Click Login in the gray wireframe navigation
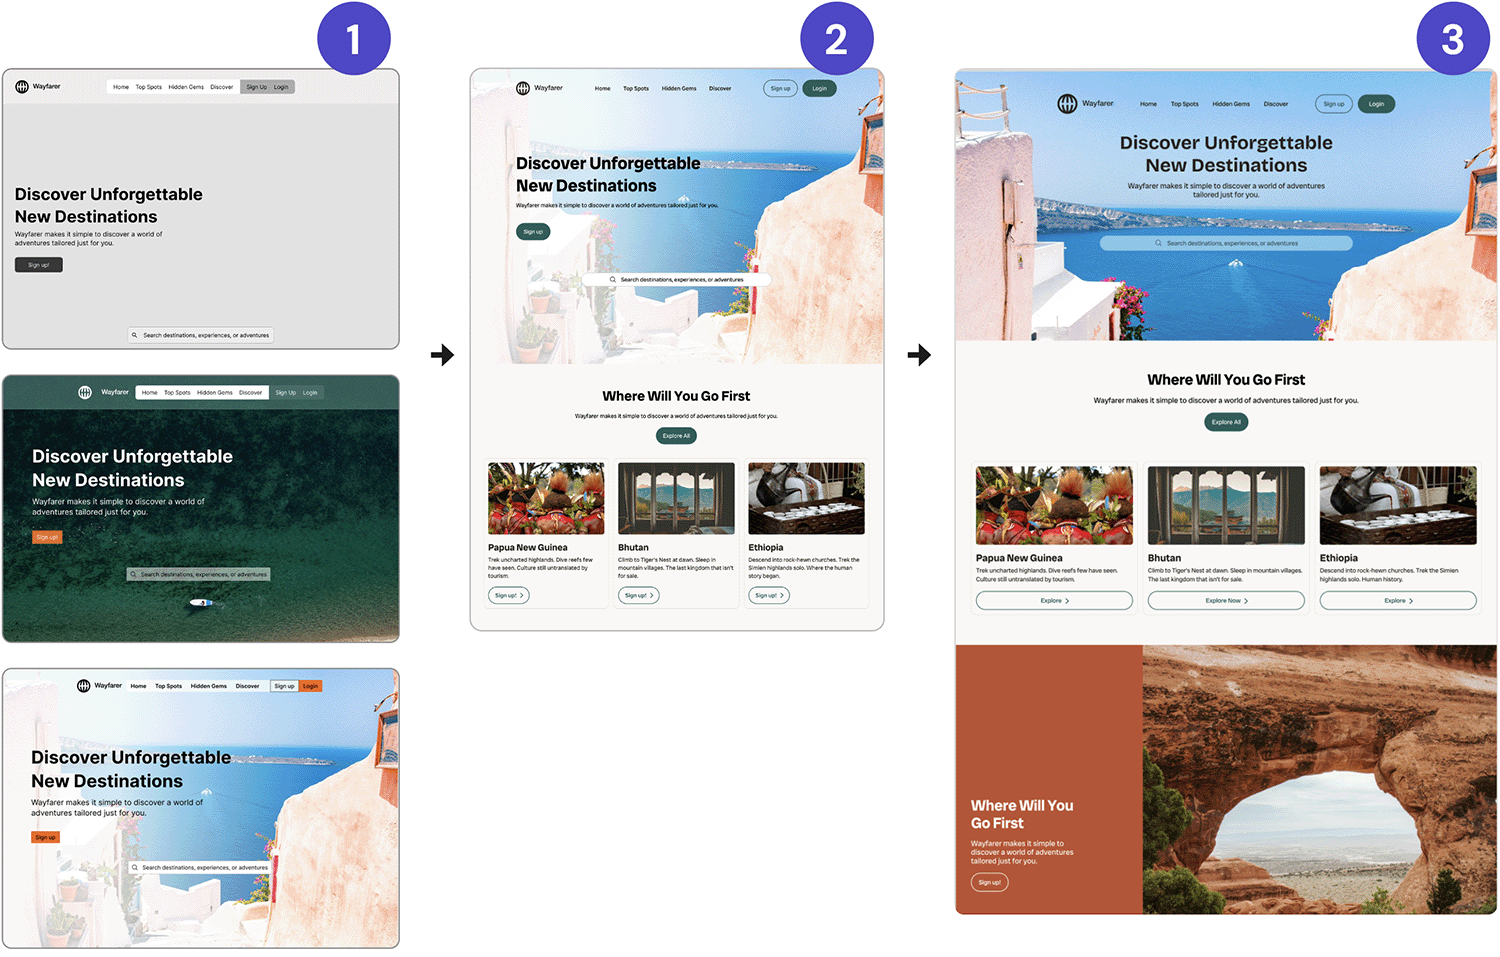This screenshot has height=957, width=1500. click(x=281, y=87)
